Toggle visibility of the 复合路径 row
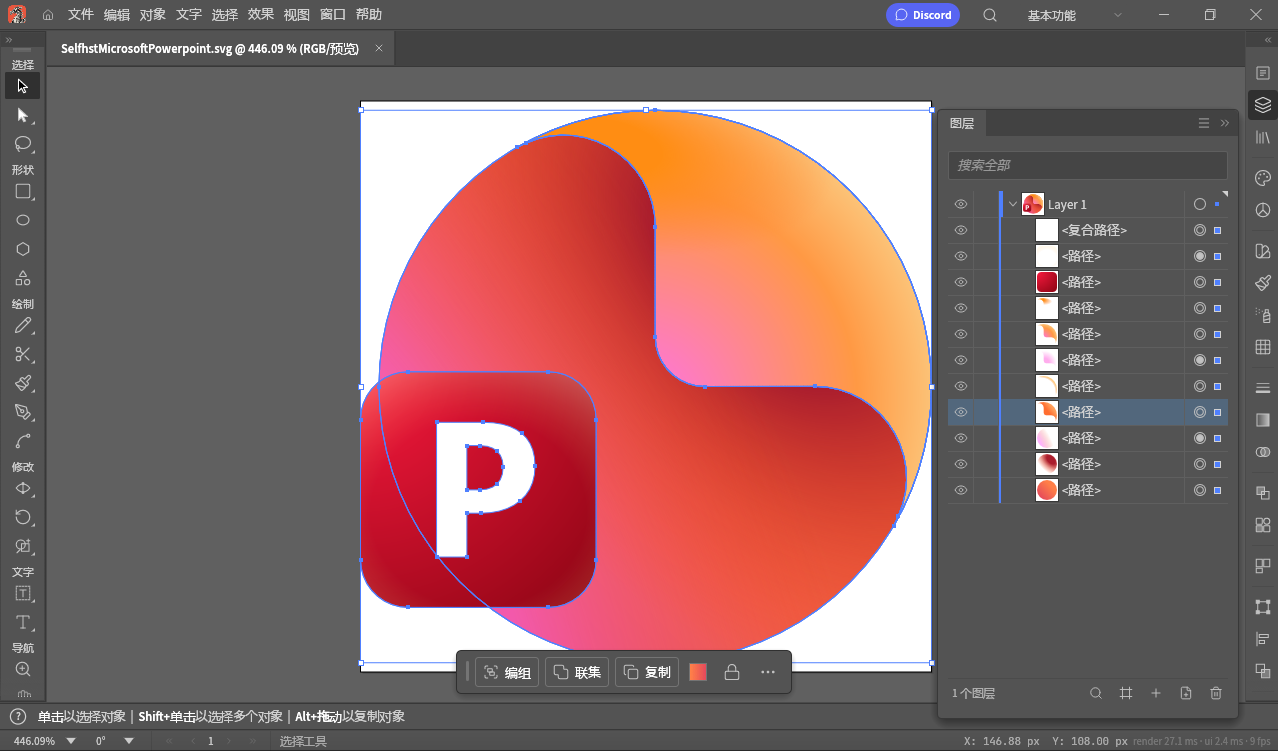The width and height of the screenshot is (1278, 751). point(961,230)
